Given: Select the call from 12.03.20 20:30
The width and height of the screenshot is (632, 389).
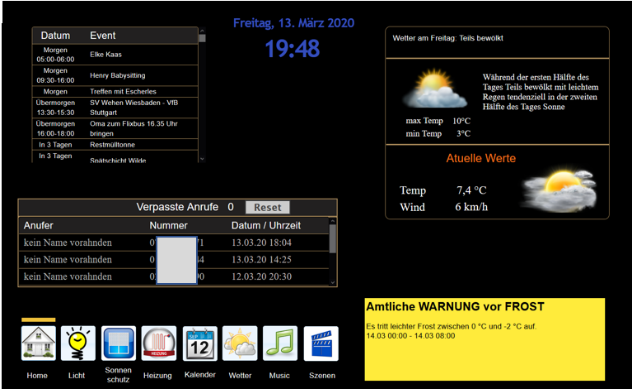Looking at the screenshot, I should (174, 277).
